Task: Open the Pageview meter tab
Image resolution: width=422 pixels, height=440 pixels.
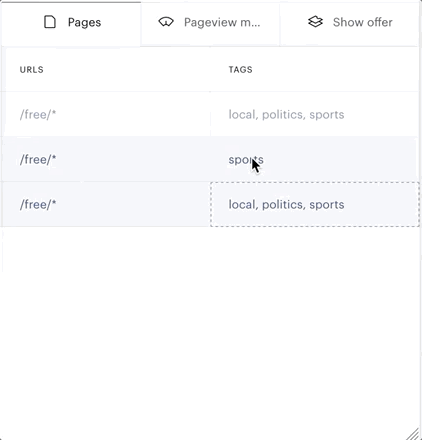Action: (x=210, y=23)
